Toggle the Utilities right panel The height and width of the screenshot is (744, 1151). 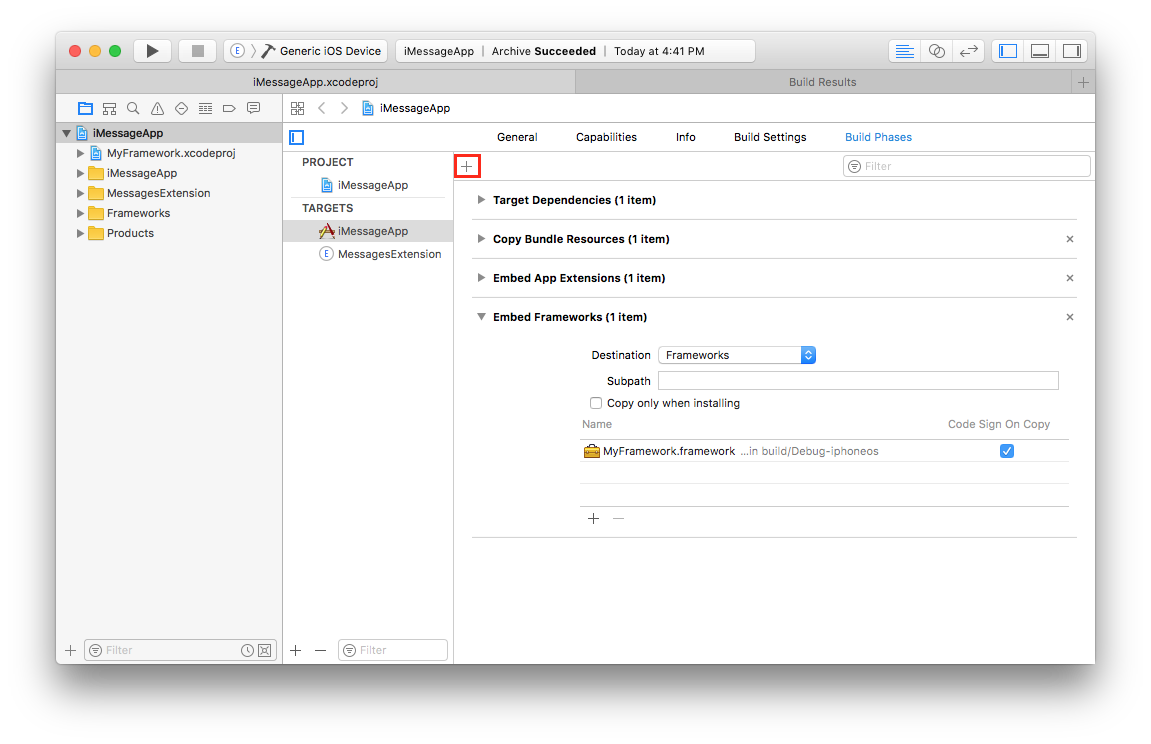coord(1071,51)
